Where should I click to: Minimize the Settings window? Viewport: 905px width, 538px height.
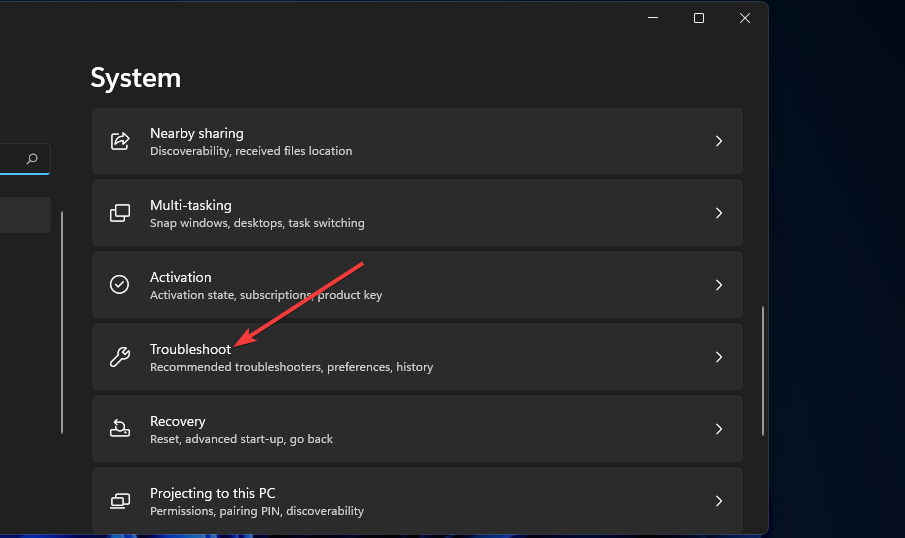click(653, 18)
